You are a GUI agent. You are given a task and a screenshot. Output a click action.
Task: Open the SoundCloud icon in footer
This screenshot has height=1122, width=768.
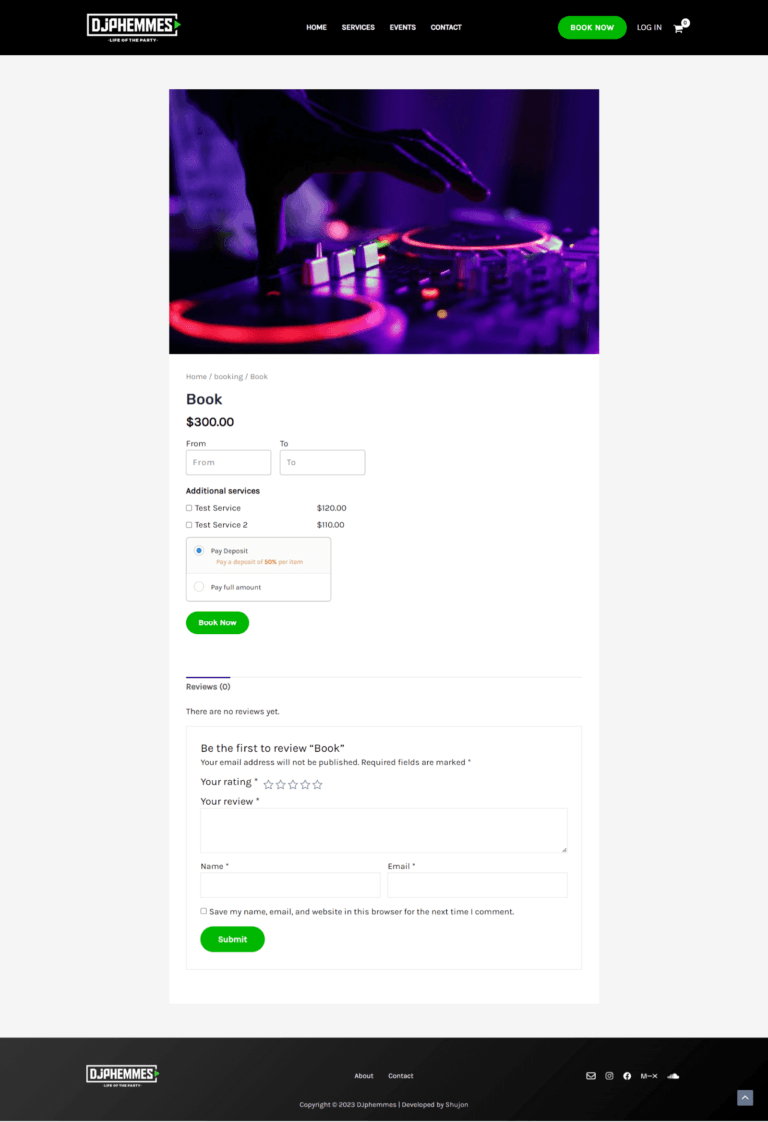pos(673,1075)
